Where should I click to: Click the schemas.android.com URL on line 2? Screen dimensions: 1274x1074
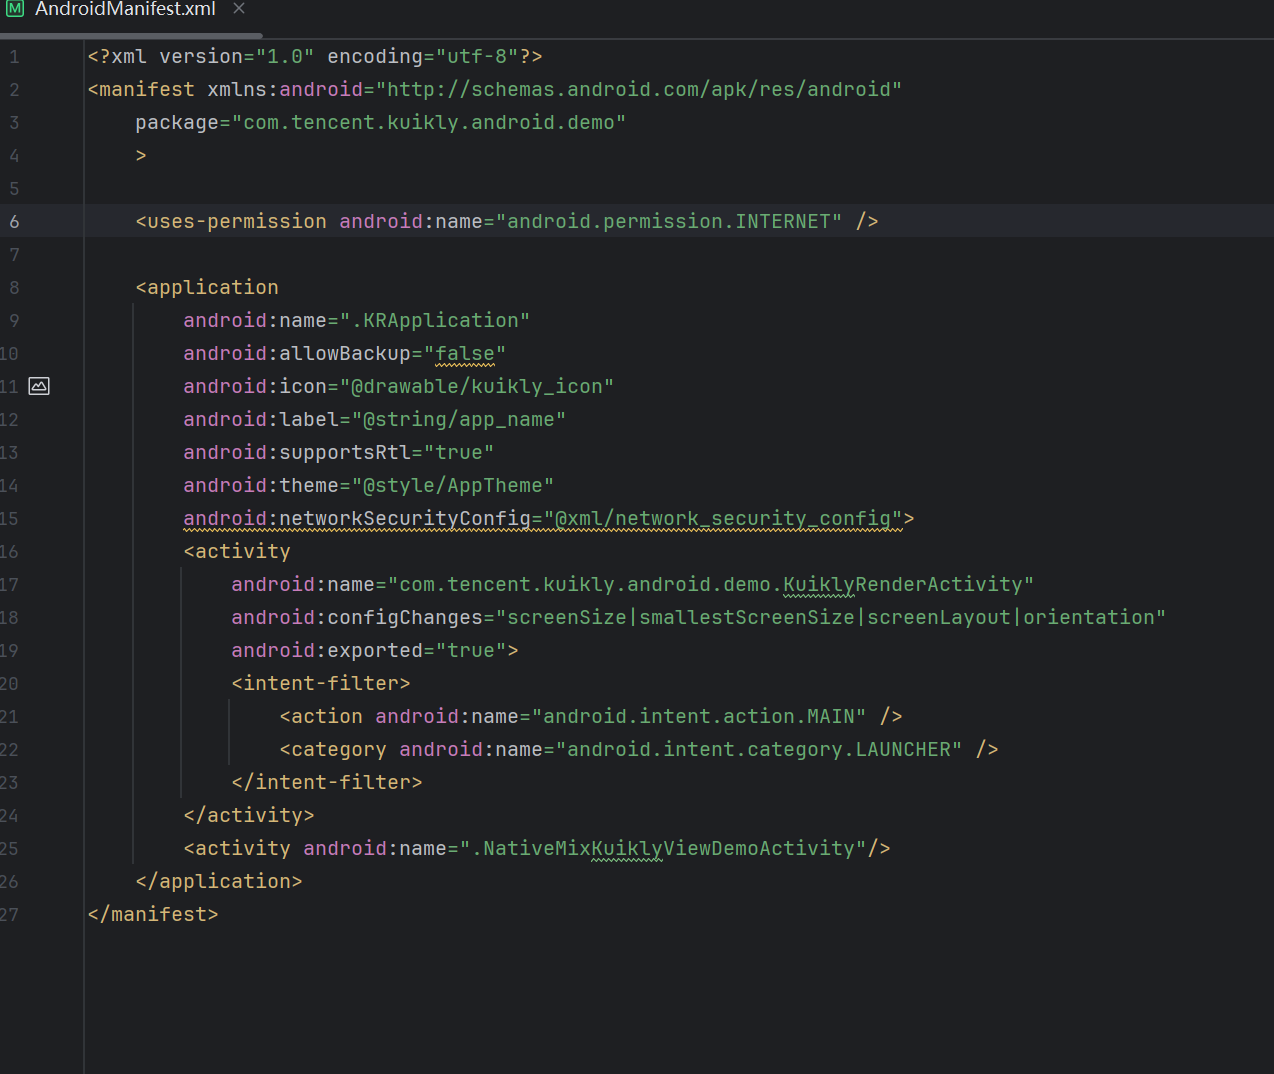pos(639,90)
